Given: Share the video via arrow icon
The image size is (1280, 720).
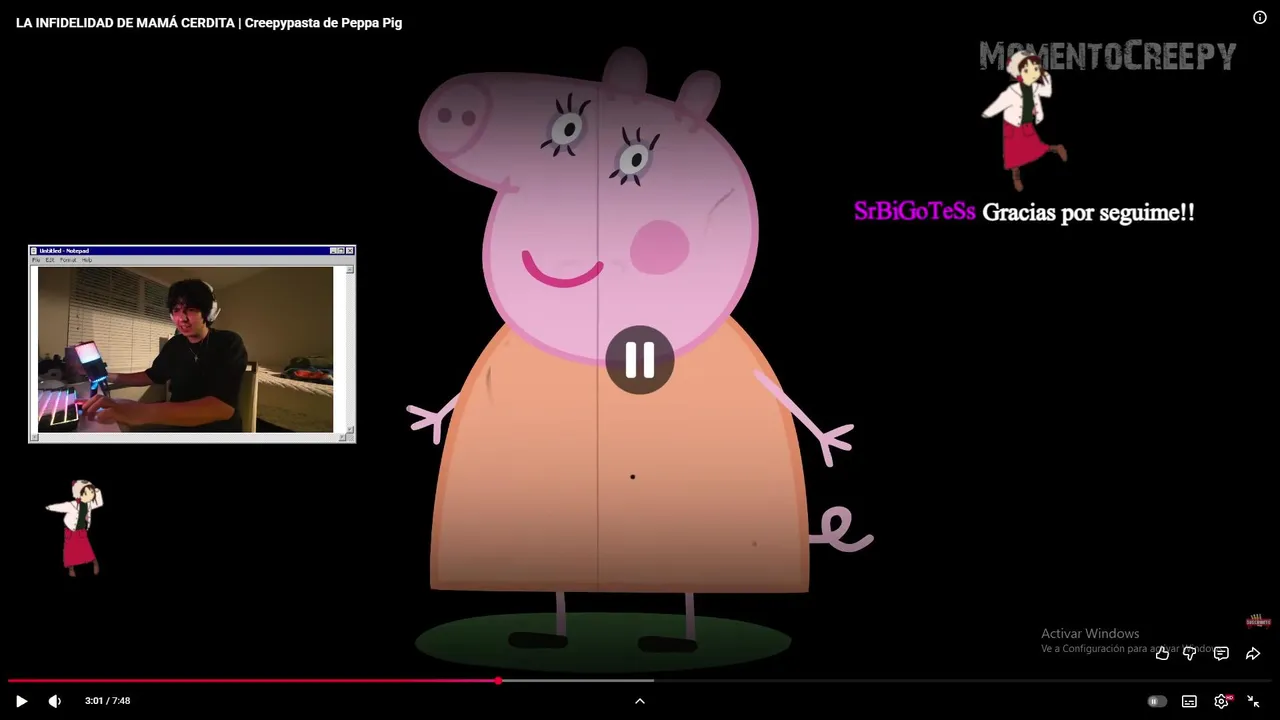Looking at the screenshot, I should click(x=1252, y=654).
